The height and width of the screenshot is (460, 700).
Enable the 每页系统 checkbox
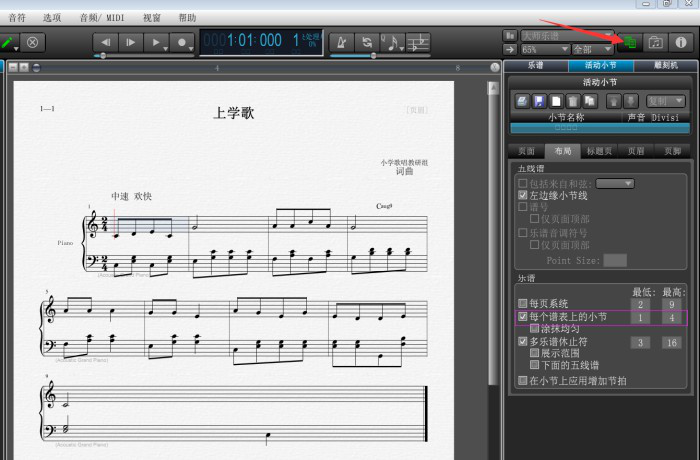[522, 303]
